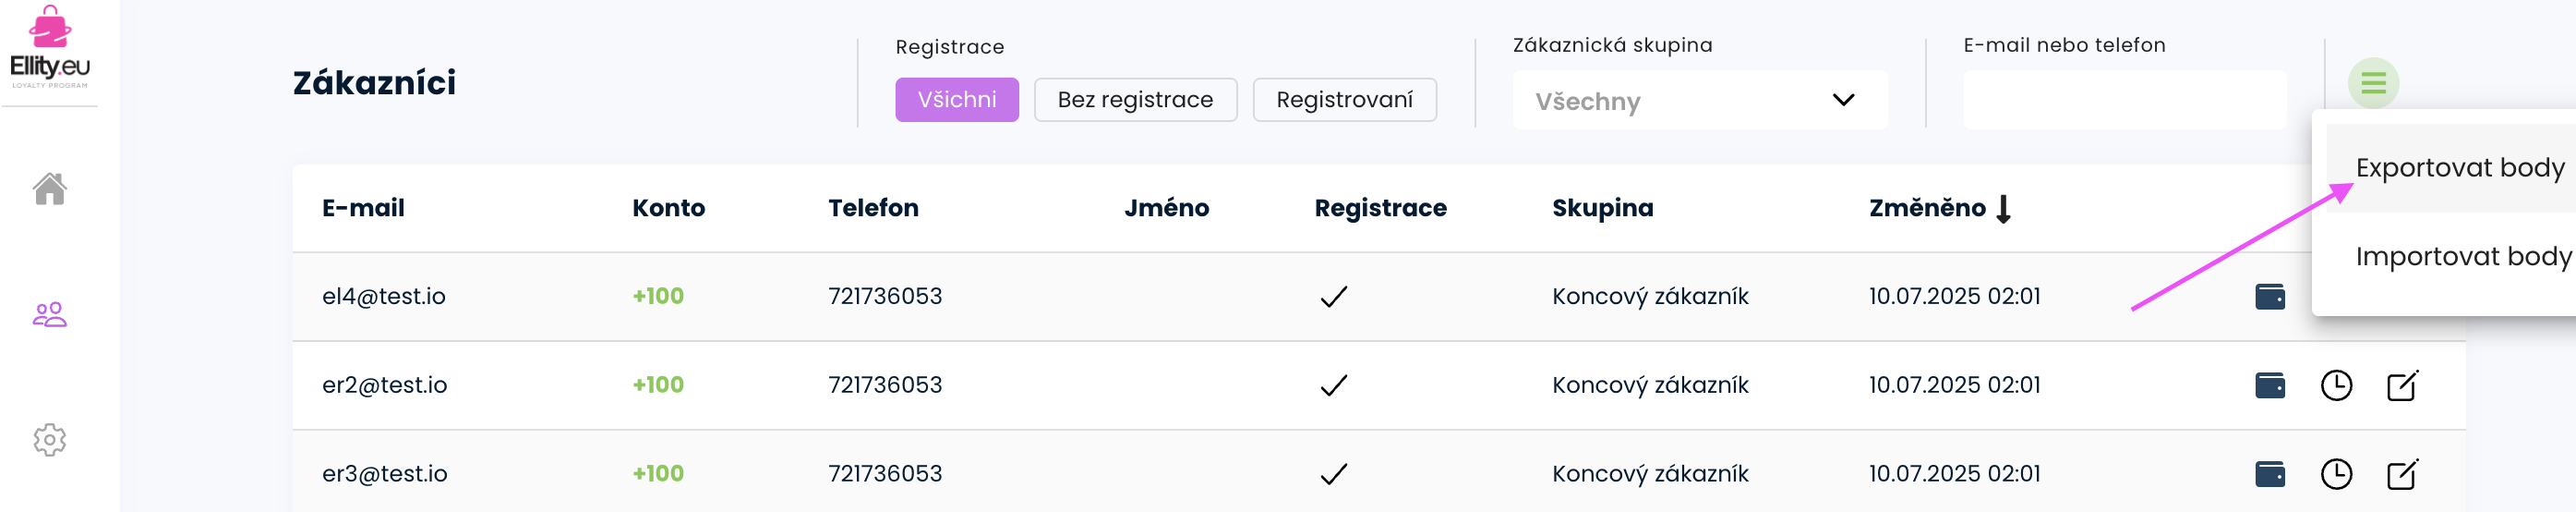Screen dimensions: 2576x512
Task: Open the home dashboard icon
Action: click(49, 188)
